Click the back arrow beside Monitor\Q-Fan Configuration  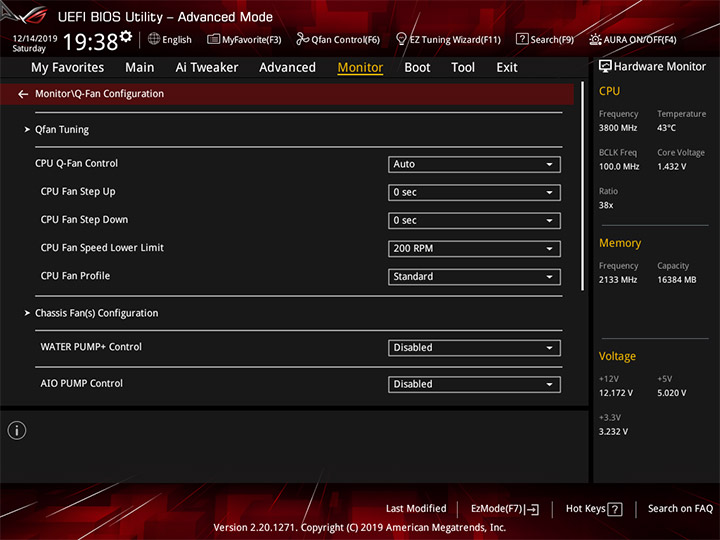tap(23, 94)
